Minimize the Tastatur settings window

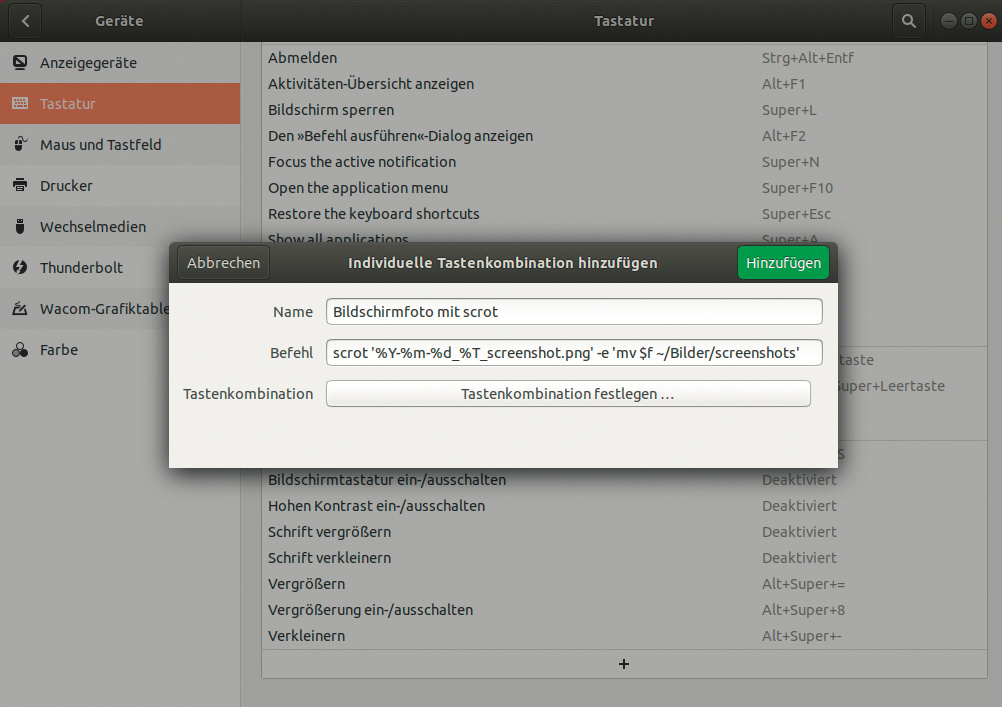coord(949,21)
